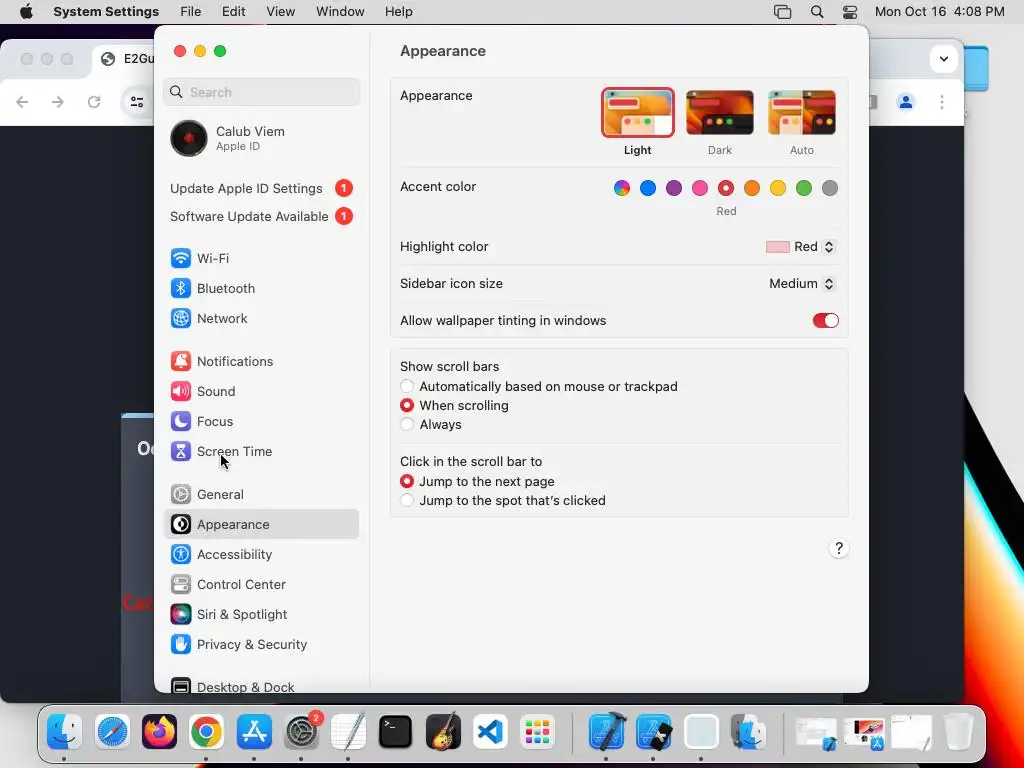The height and width of the screenshot is (768, 1024).
Task: Click the settings Search field
Action: pos(261,92)
